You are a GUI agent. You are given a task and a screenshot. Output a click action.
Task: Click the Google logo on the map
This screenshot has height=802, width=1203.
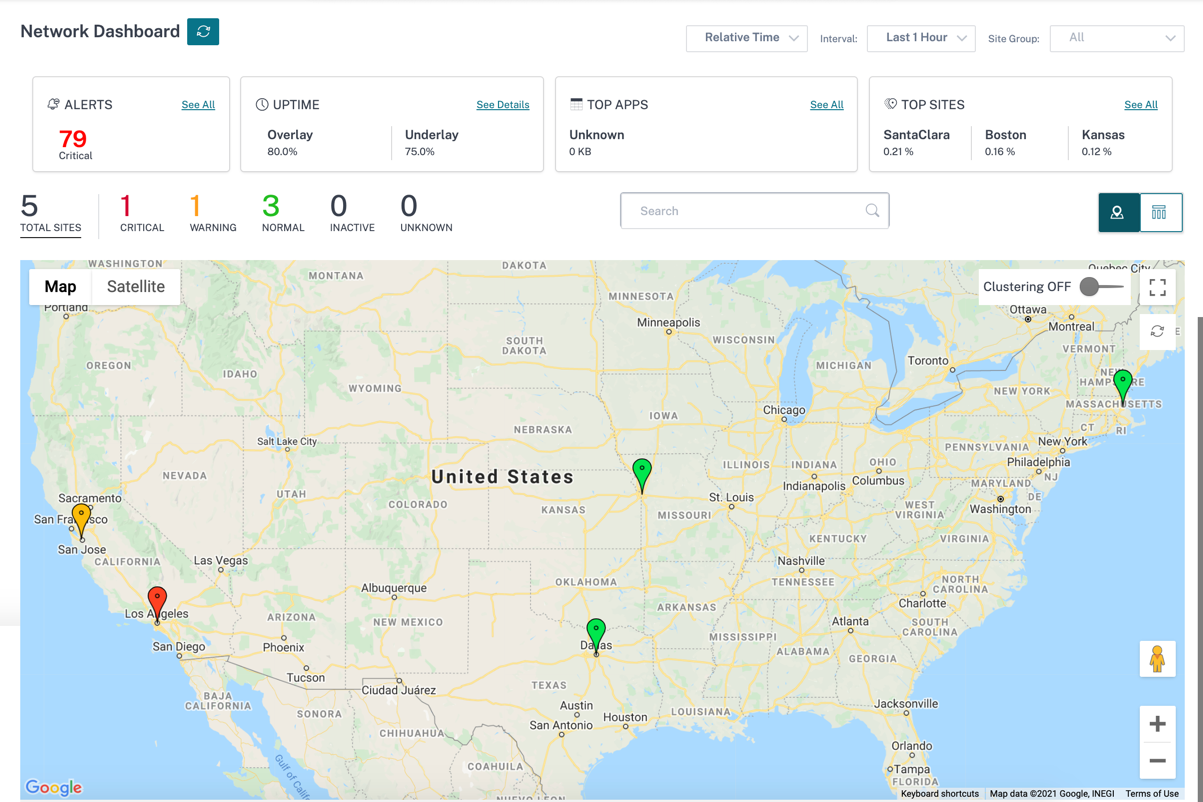[54, 788]
